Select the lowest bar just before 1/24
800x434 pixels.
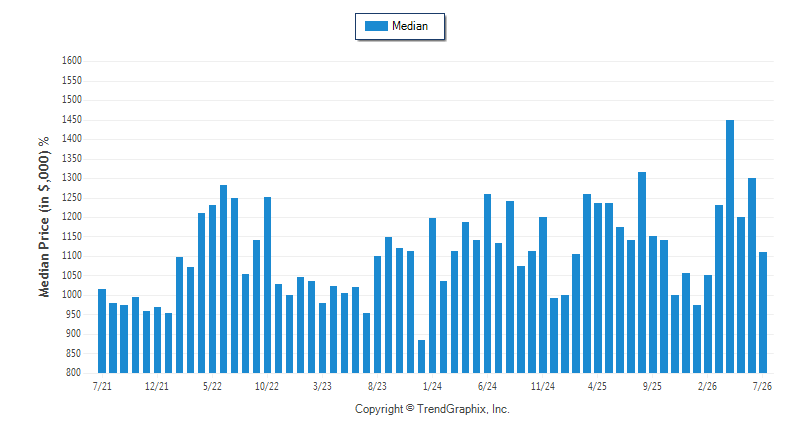click(421, 356)
